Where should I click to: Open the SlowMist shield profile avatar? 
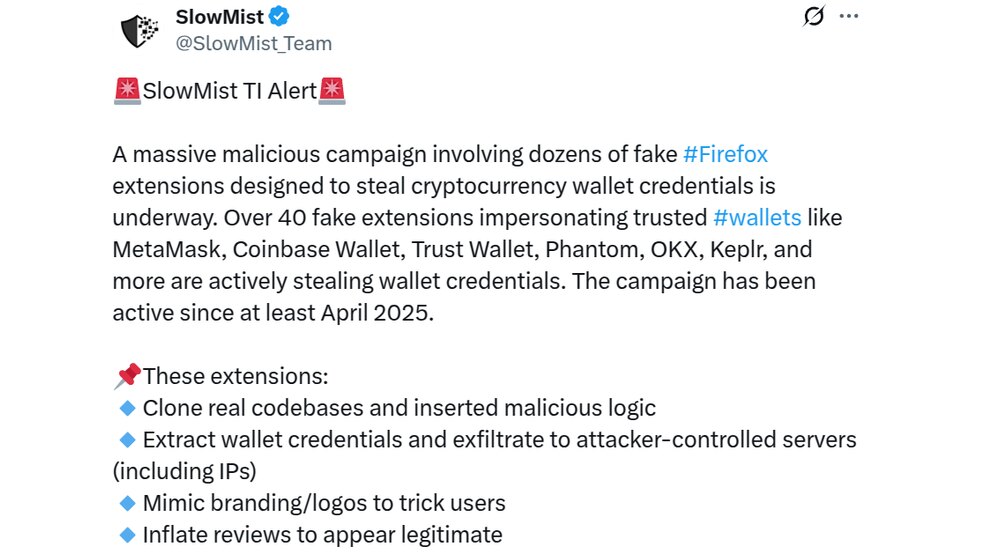tap(139, 31)
